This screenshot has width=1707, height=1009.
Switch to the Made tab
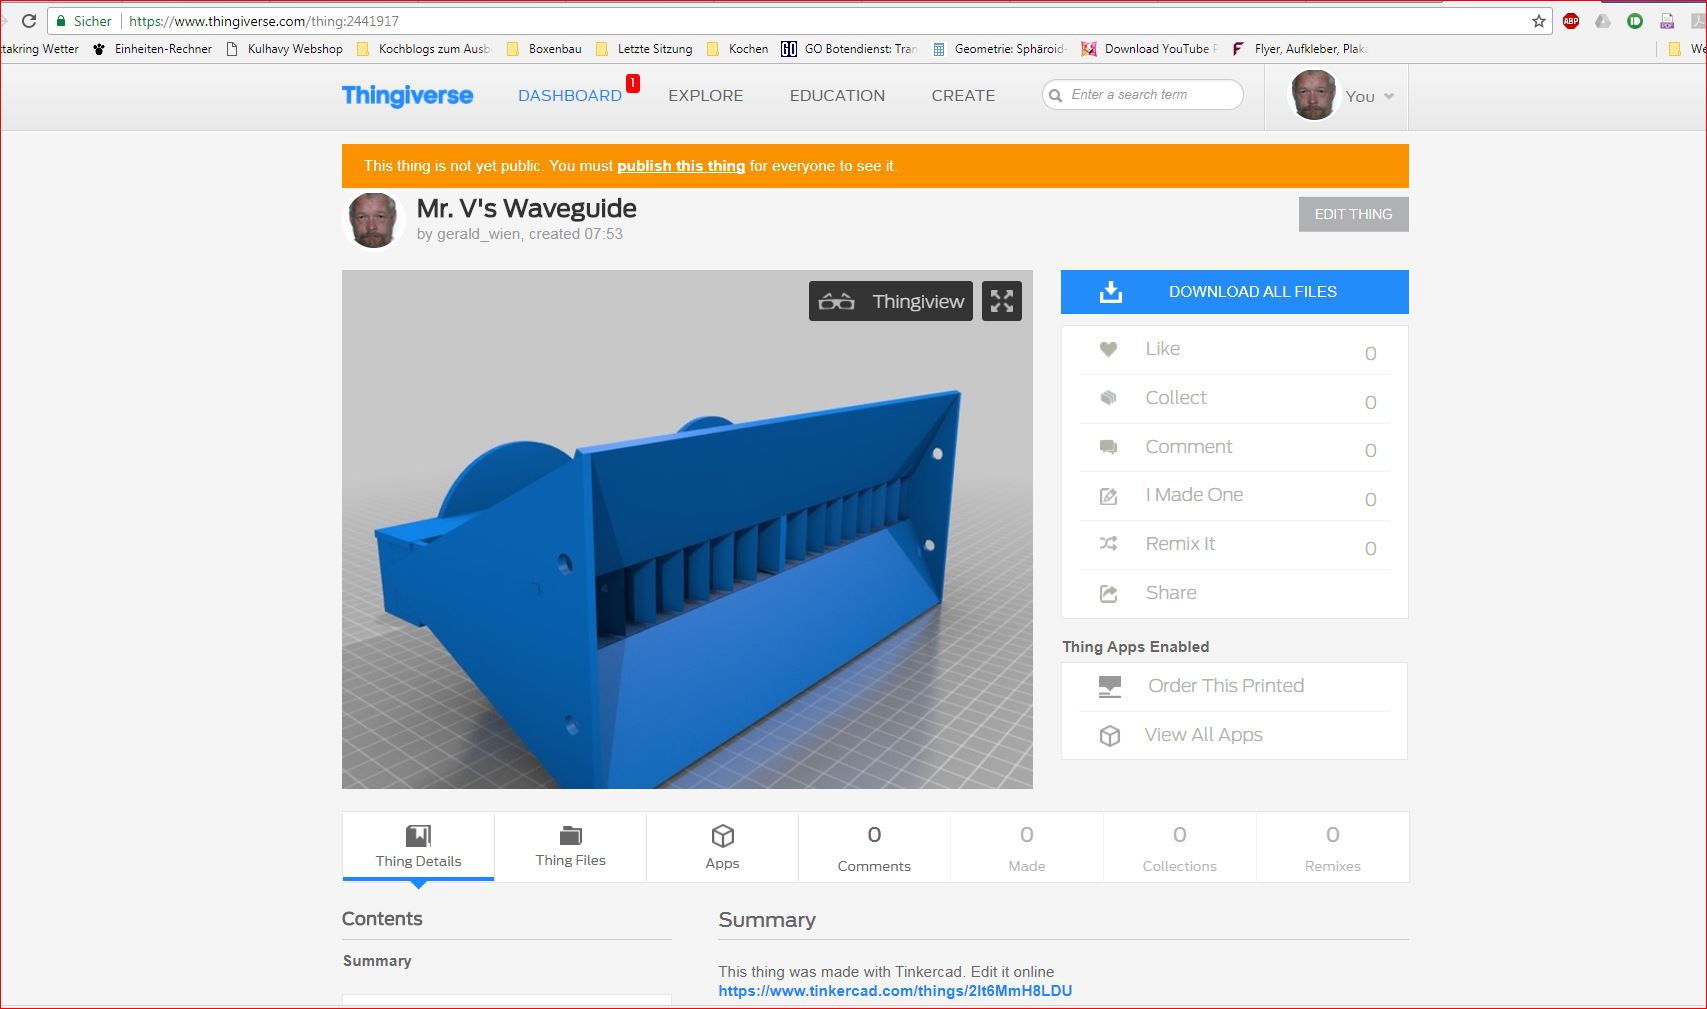tap(1027, 847)
